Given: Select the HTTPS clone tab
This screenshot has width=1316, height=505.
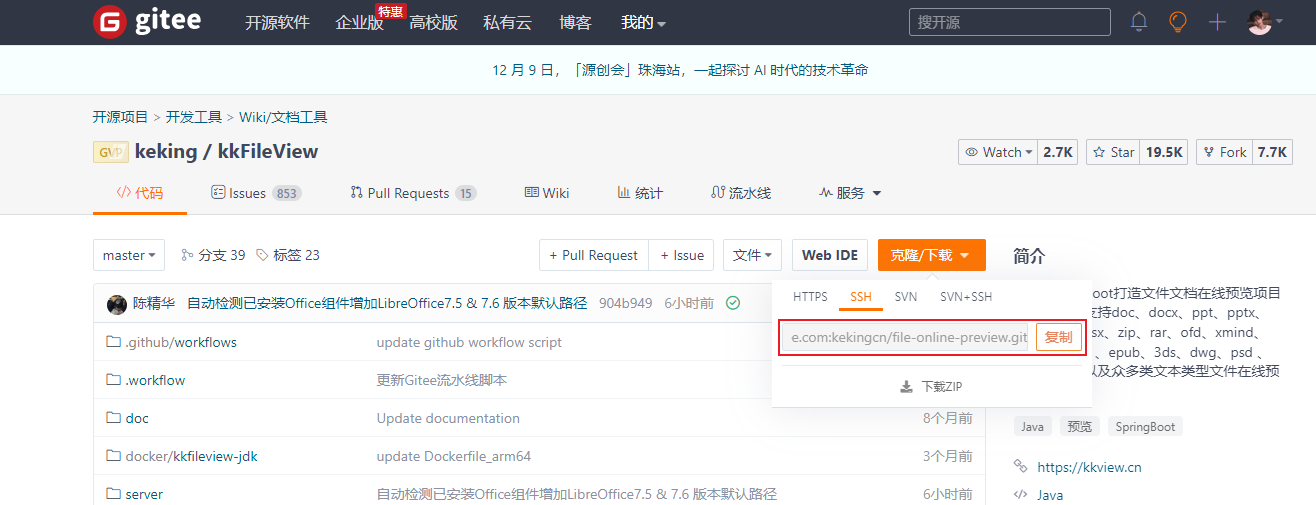Looking at the screenshot, I should click(810, 297).
